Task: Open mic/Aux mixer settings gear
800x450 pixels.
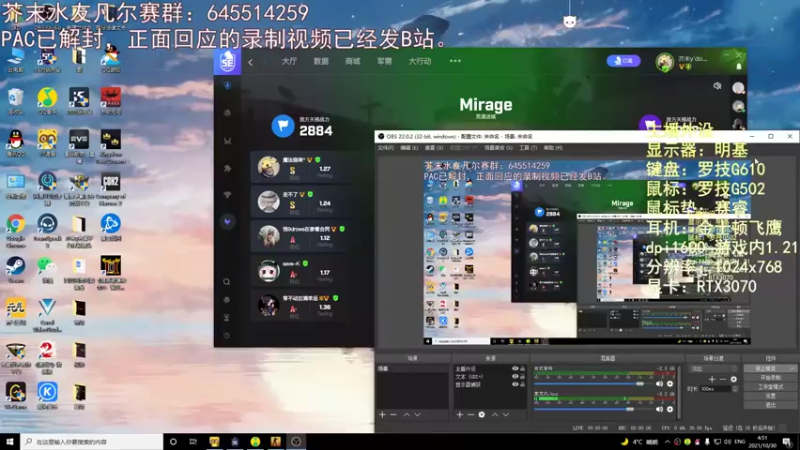Action: tap(670, 409)
